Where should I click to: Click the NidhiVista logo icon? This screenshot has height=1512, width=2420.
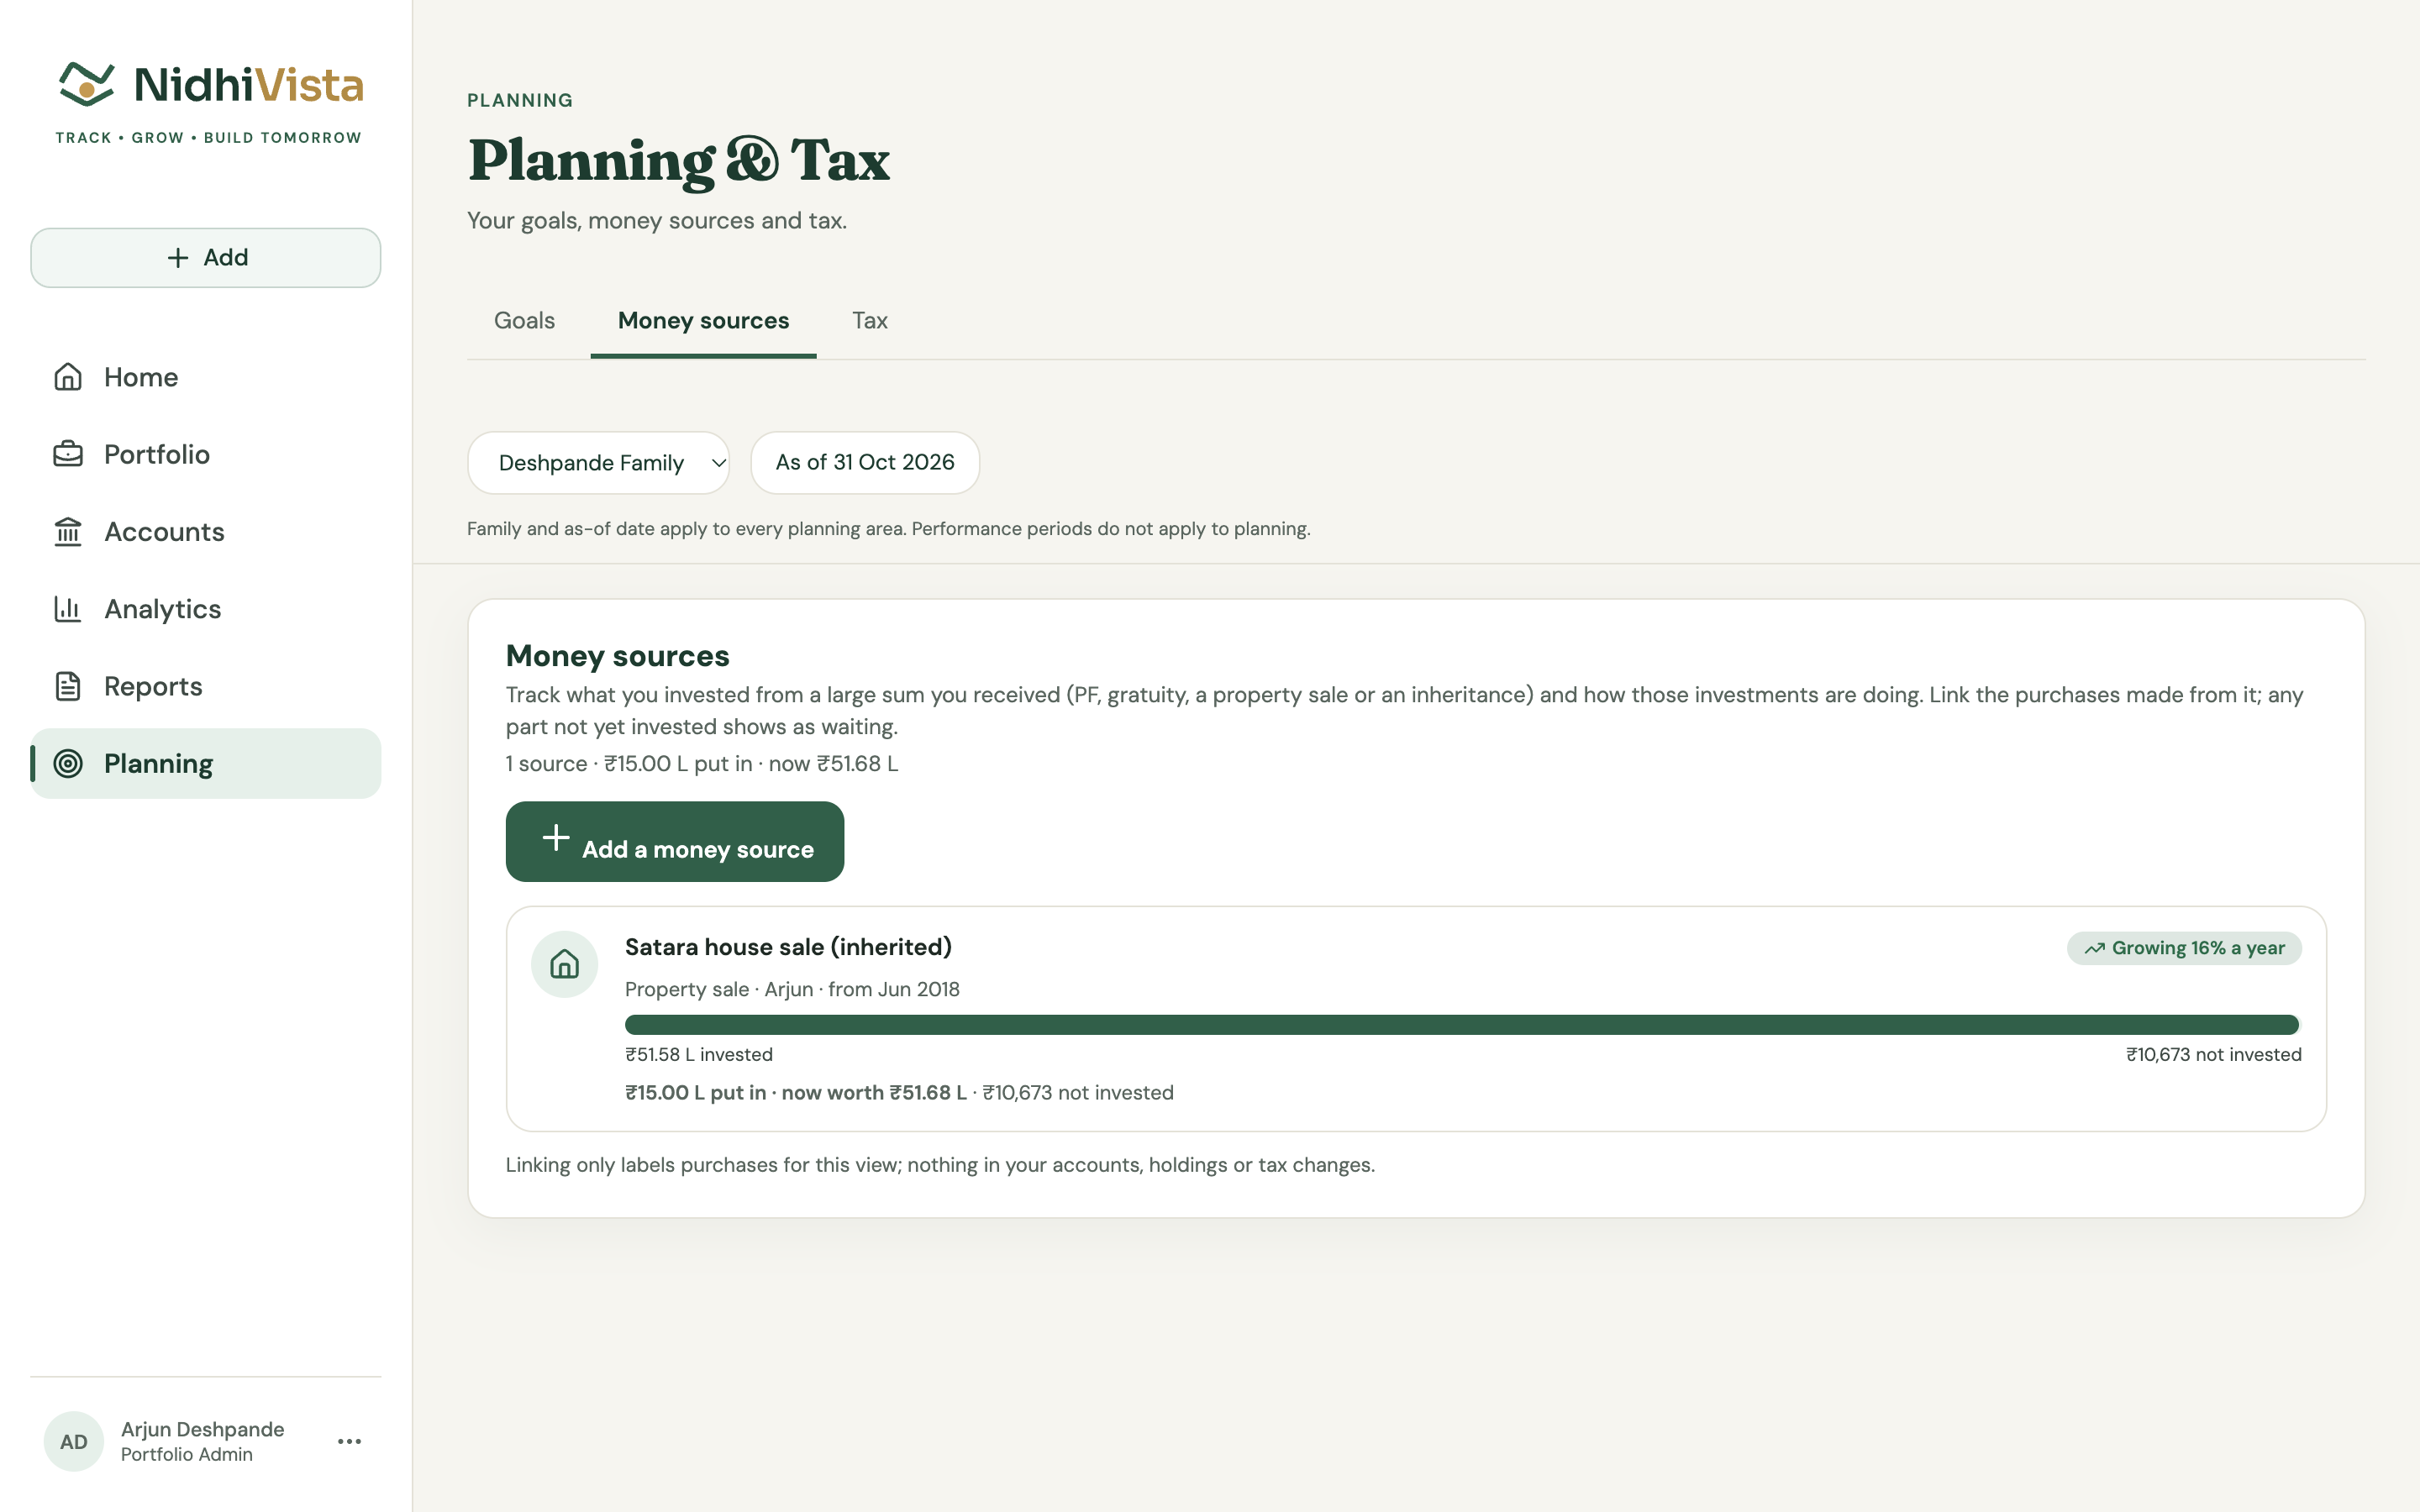tap(86, 84)
